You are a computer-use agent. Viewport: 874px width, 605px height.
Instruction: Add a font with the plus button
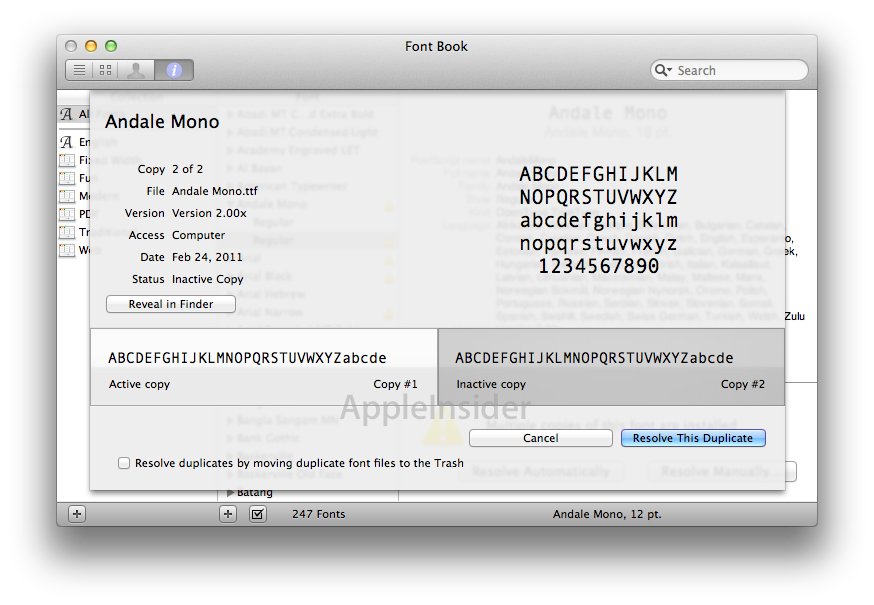point(228,514)
